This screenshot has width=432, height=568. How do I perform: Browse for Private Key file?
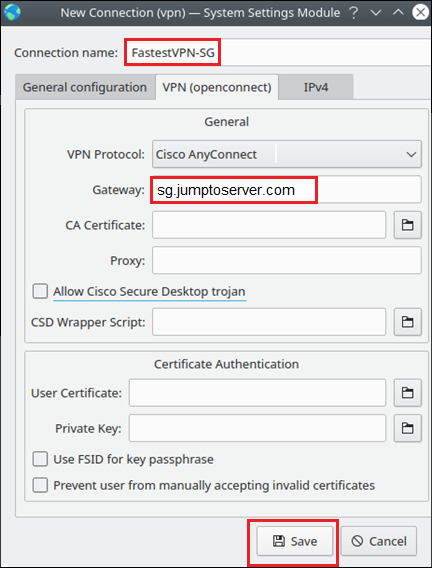408,428
